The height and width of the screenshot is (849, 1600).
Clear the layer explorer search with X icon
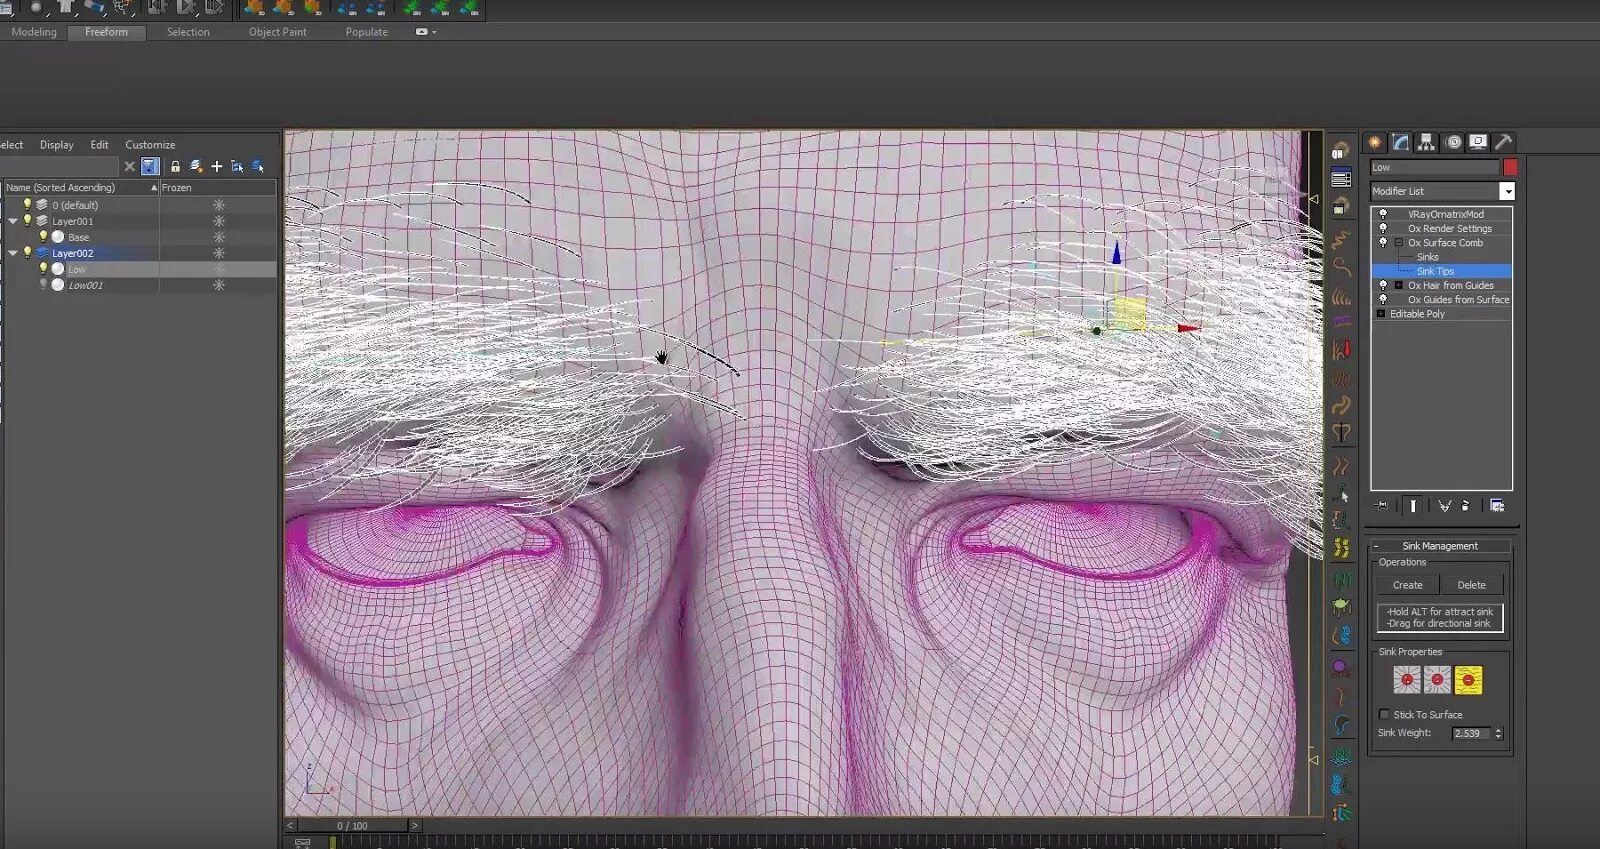(129, 167)
